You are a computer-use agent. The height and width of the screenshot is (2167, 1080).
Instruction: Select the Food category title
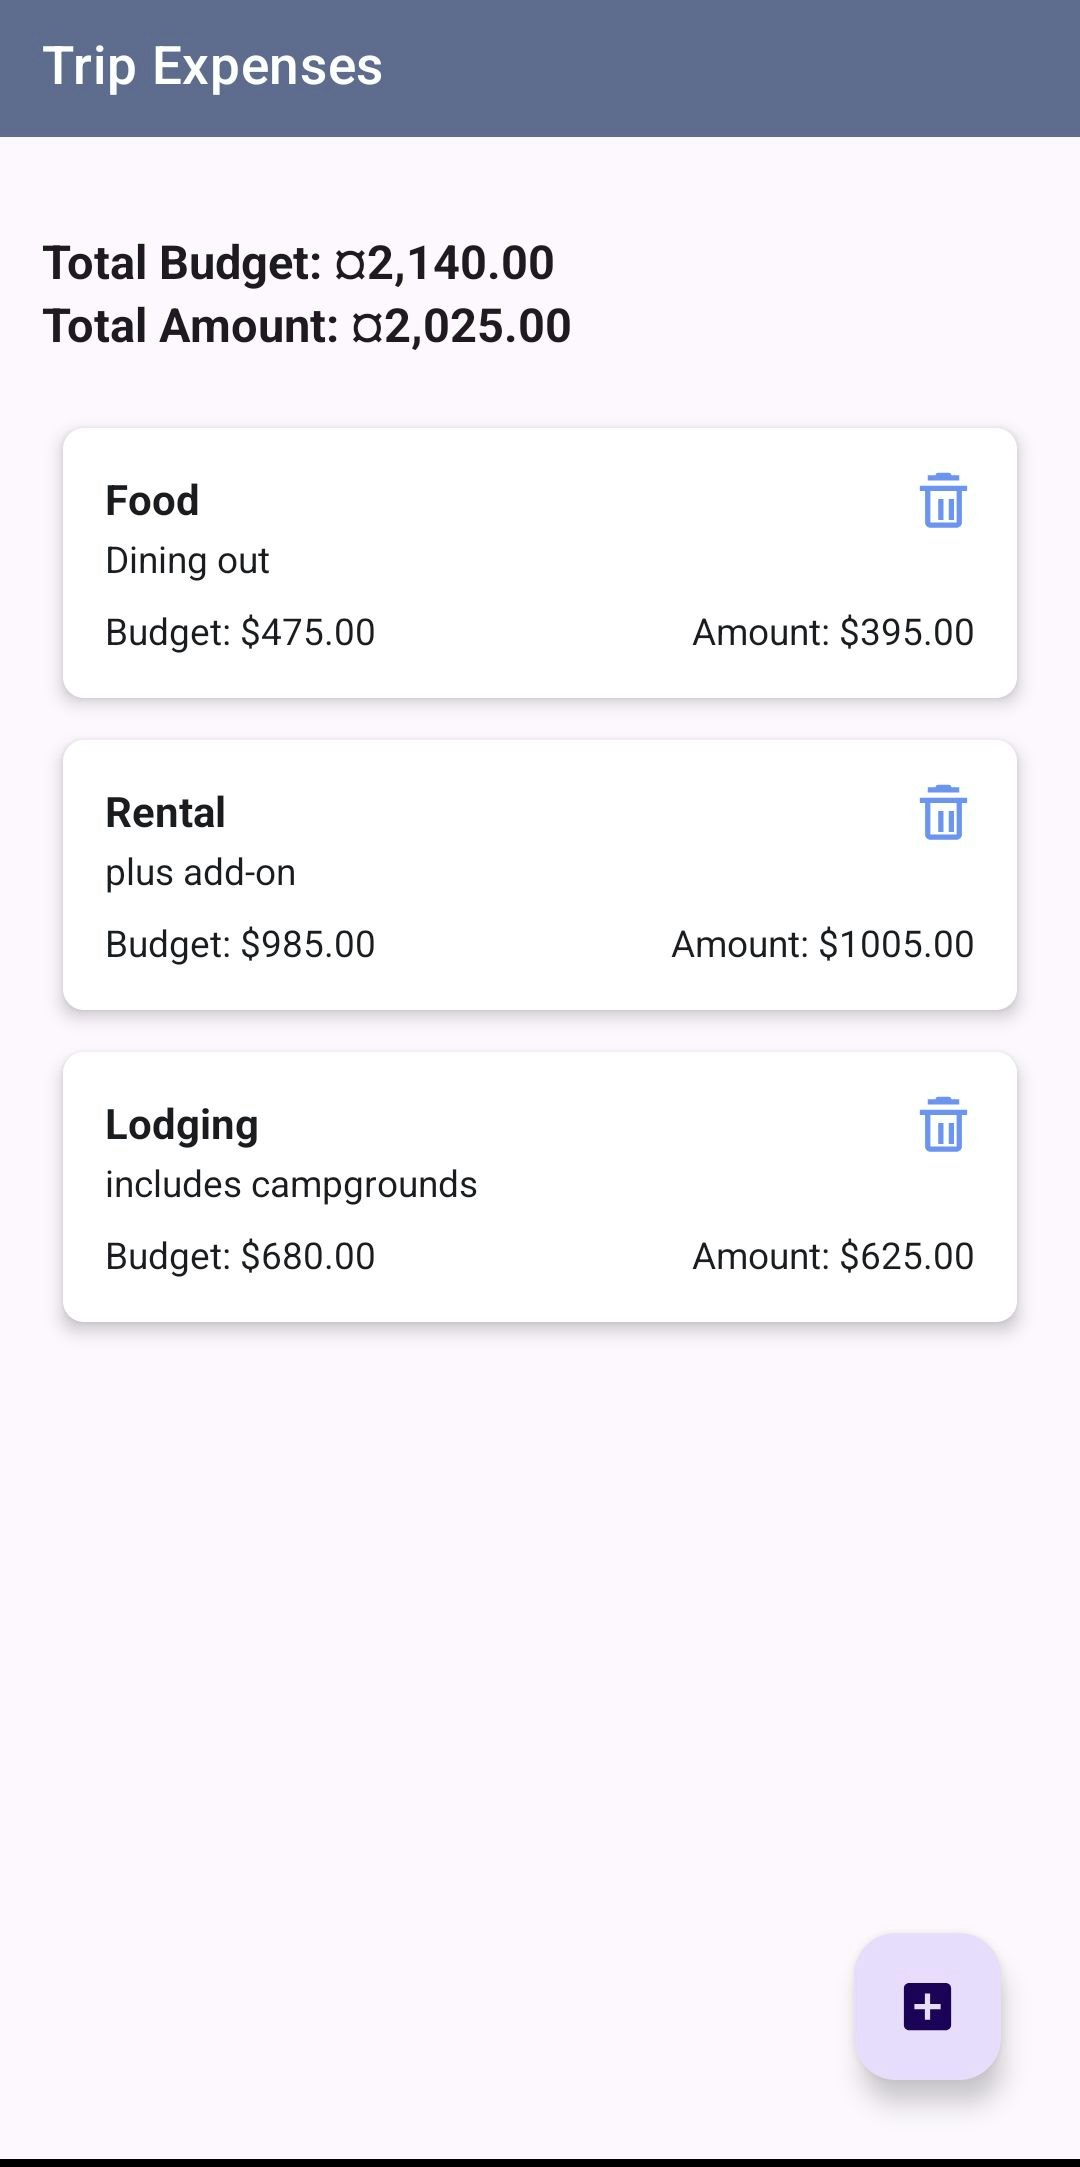pyautogui.click(x=152, y=500)
